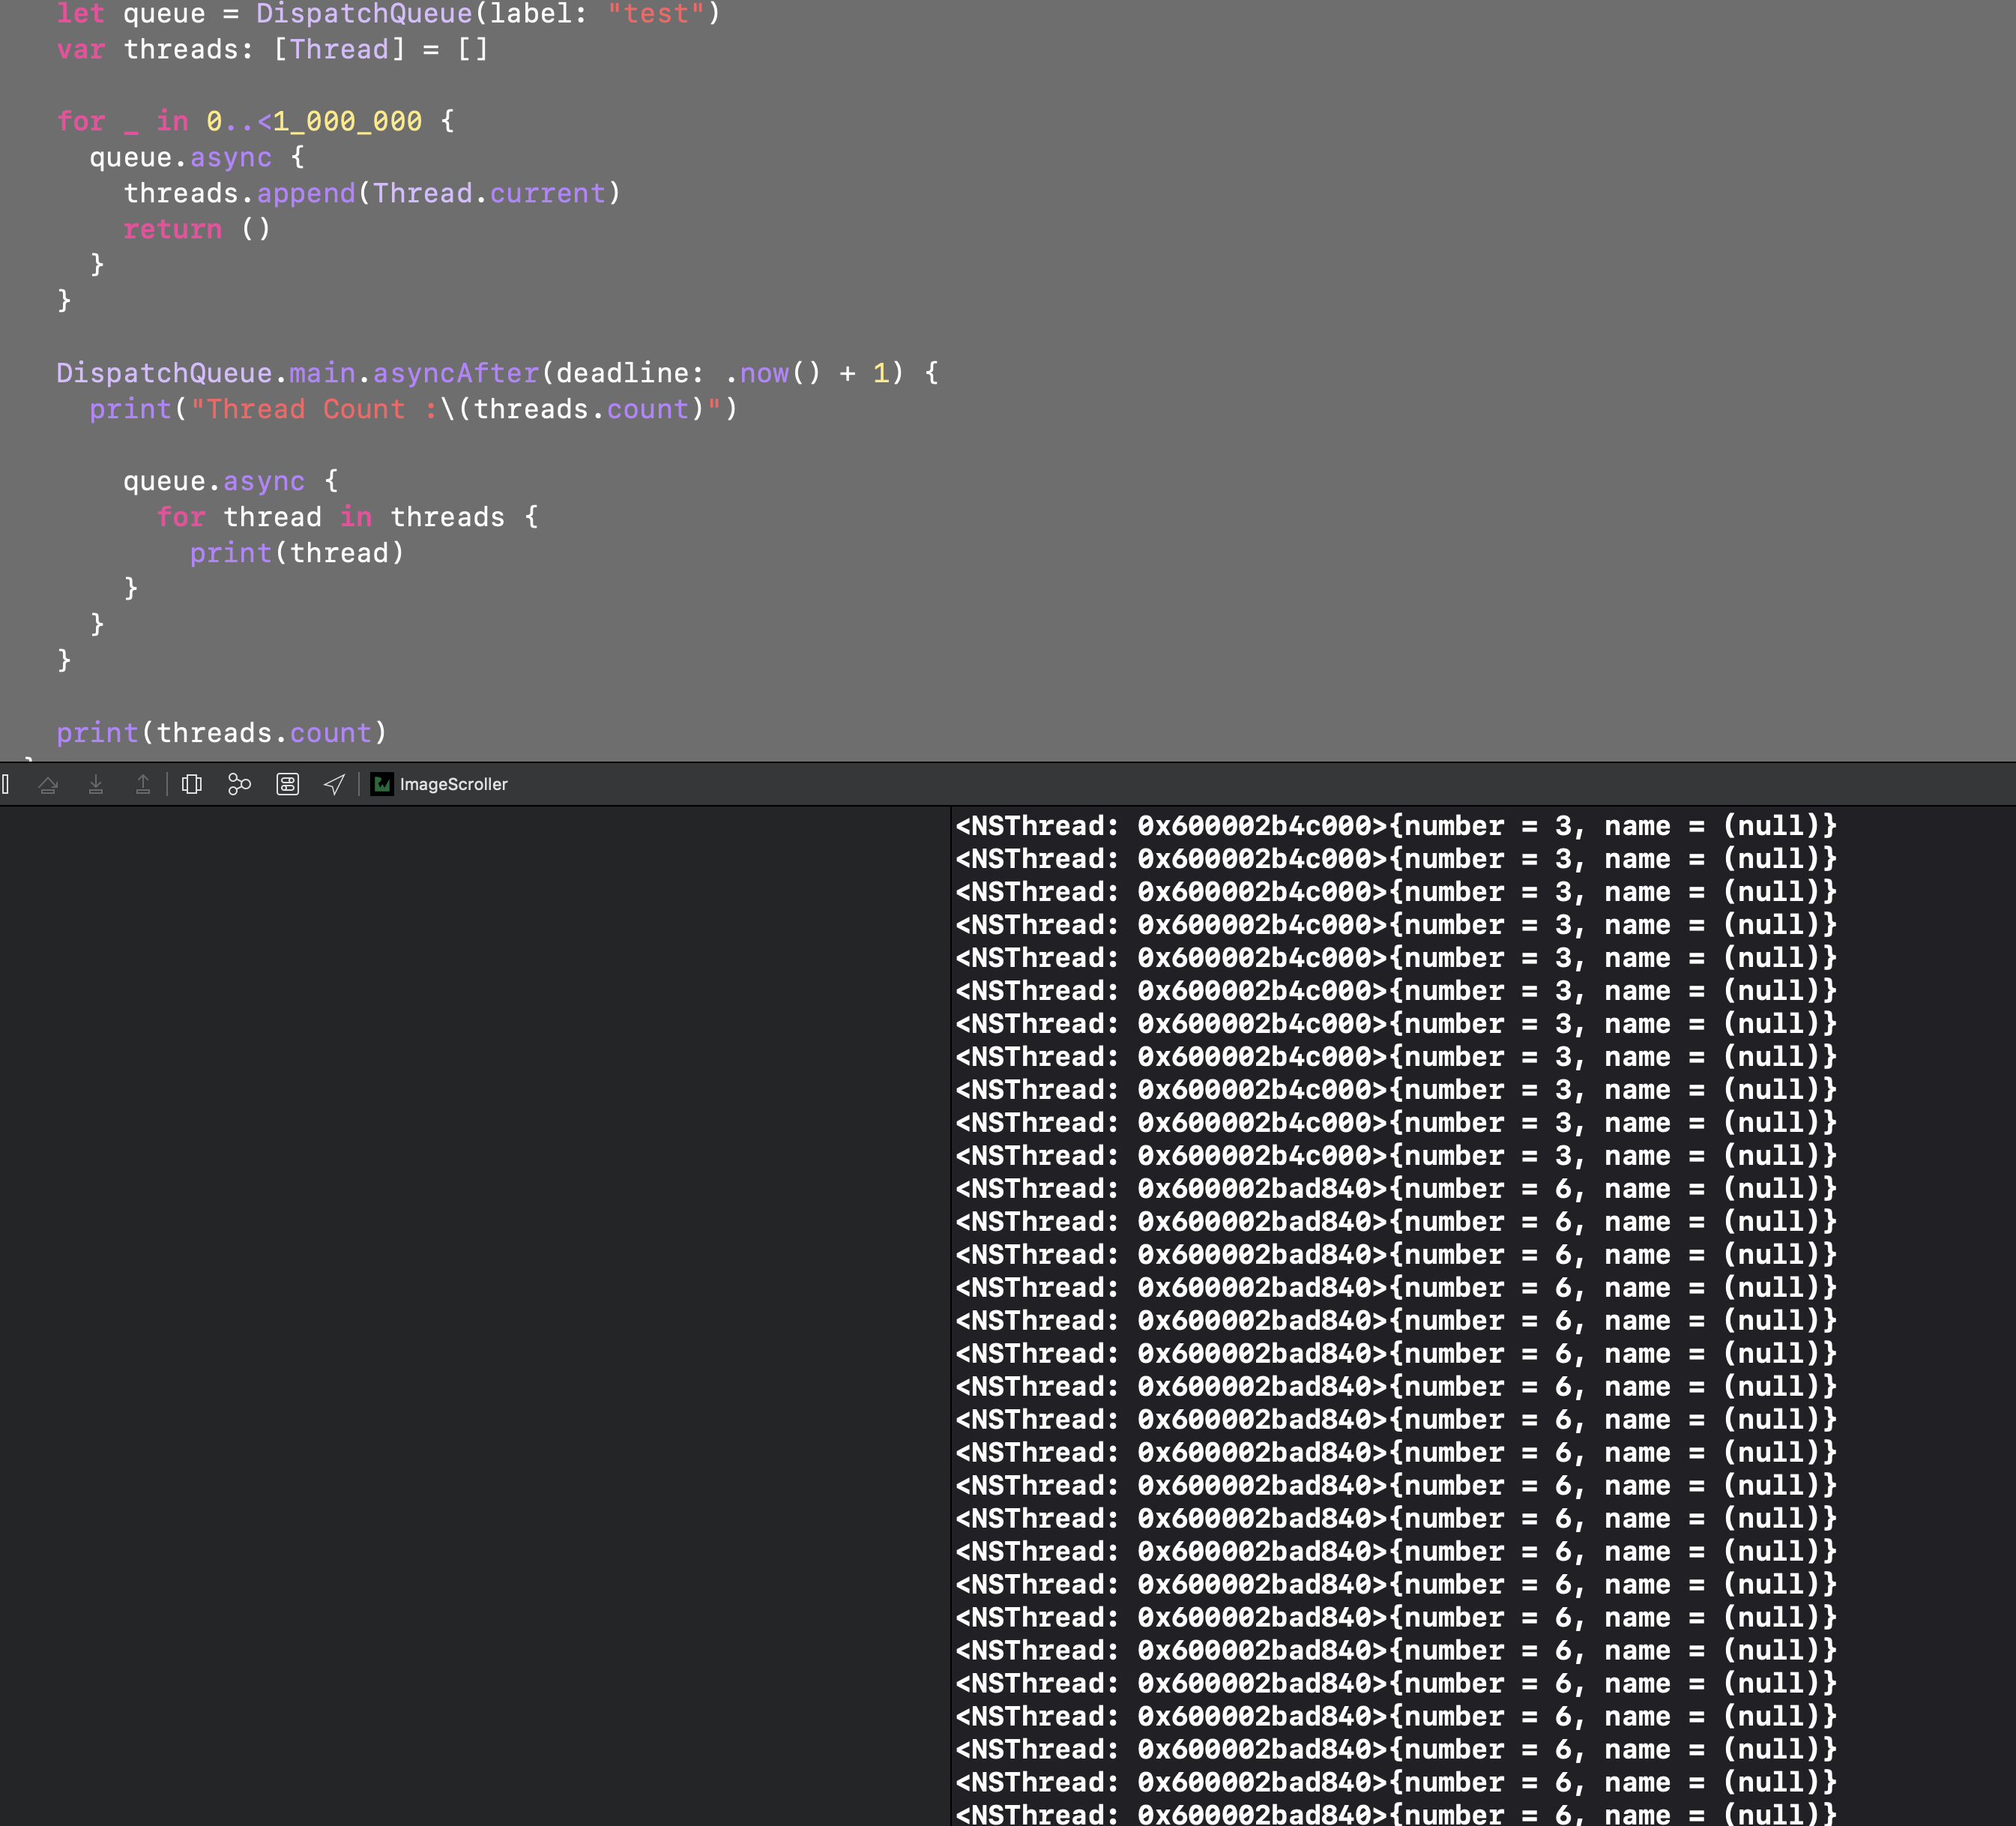
Task: Open the Debug View Hierarchy tool
Action: point(192,785)
